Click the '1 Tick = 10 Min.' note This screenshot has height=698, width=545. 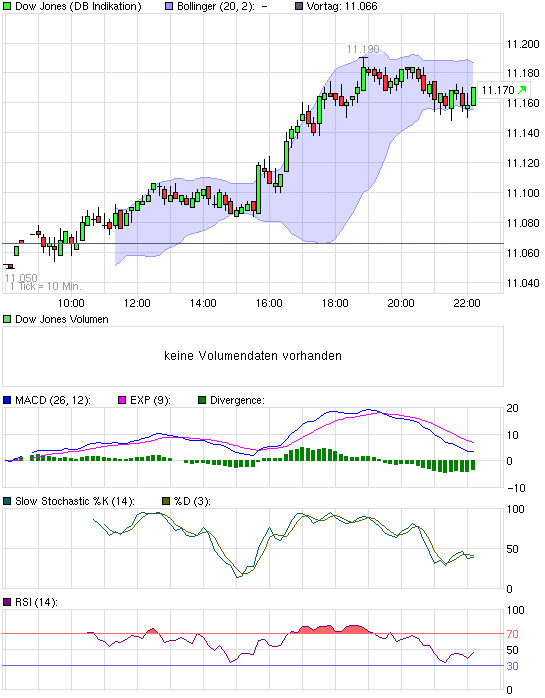pyautogui.click(x=46, y=286)
